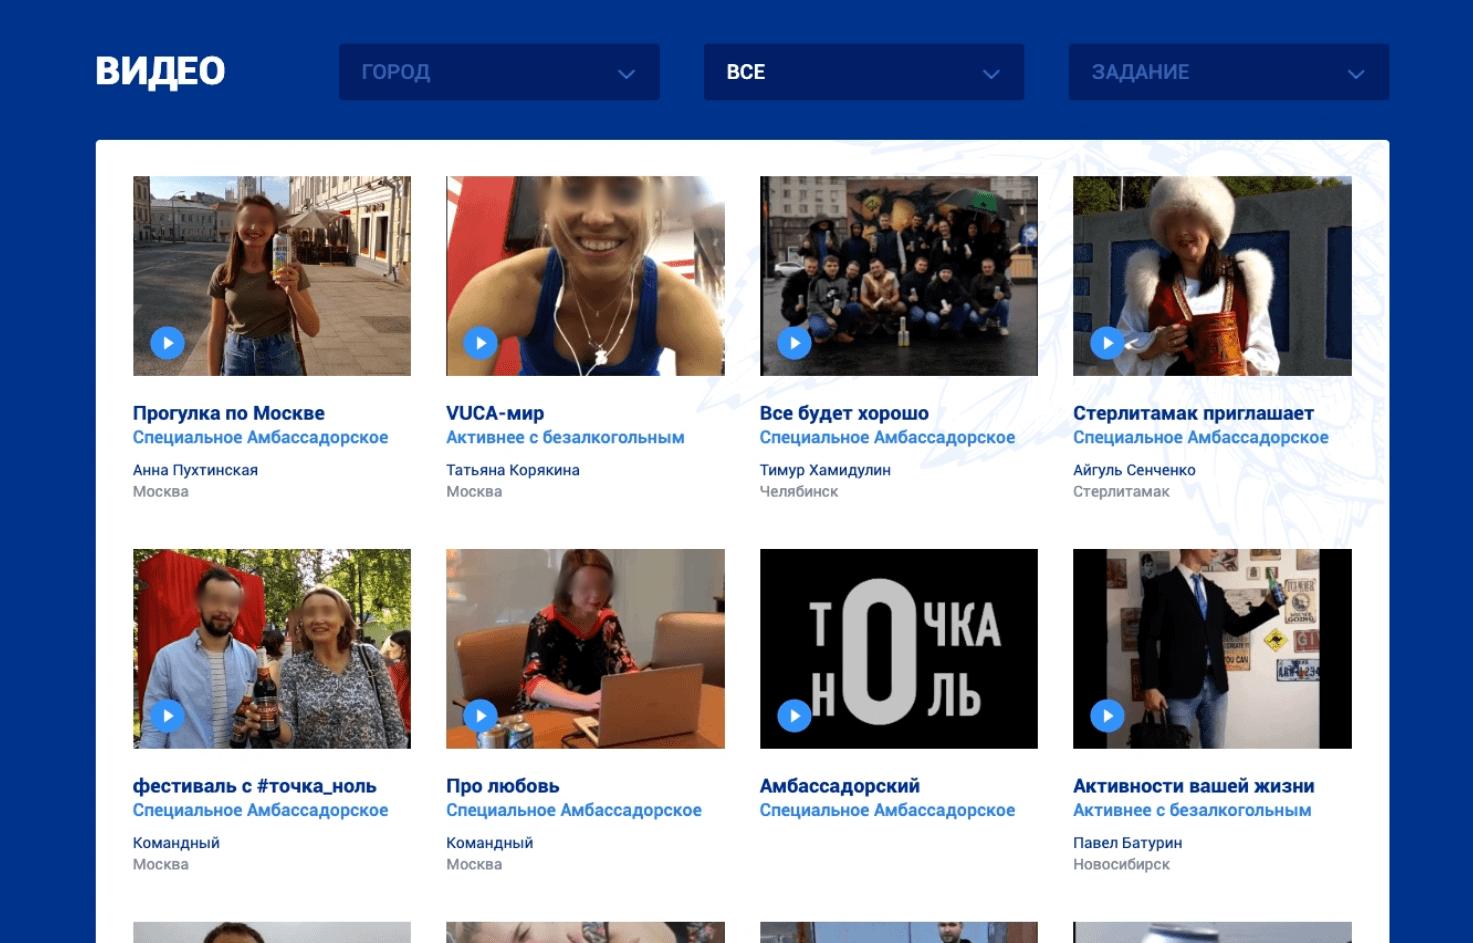Play the фестиваль с #точка_ноль video
Screen dimensions: 1473x943
tap(168, 716)
